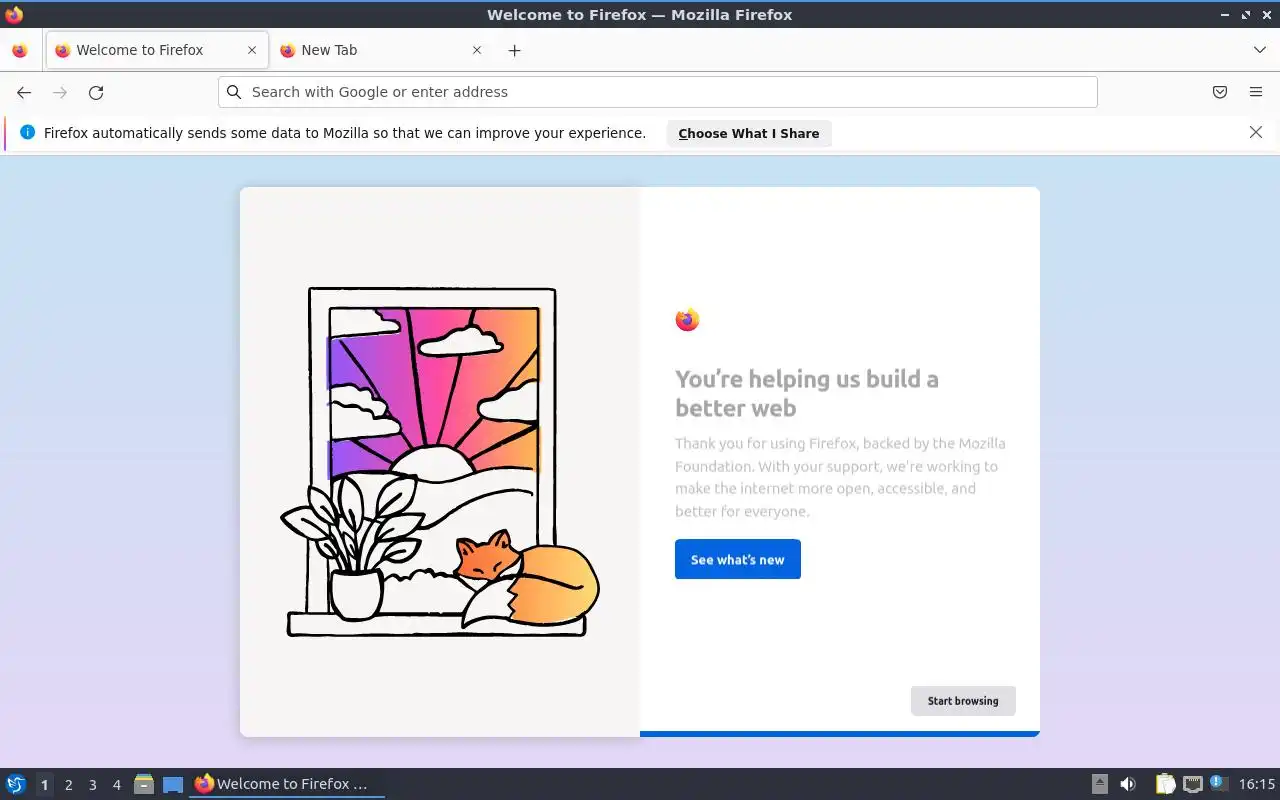Switch to workspace 2 in taskbar
This screenshot has width=1280, height=800.
[68, 785]
